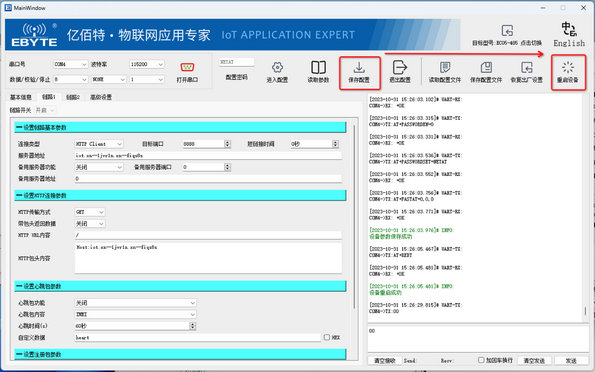Click the 进入配置 gear icon
Image resolution: width=595 pixels, height=372 pixels.
[277, 68]
